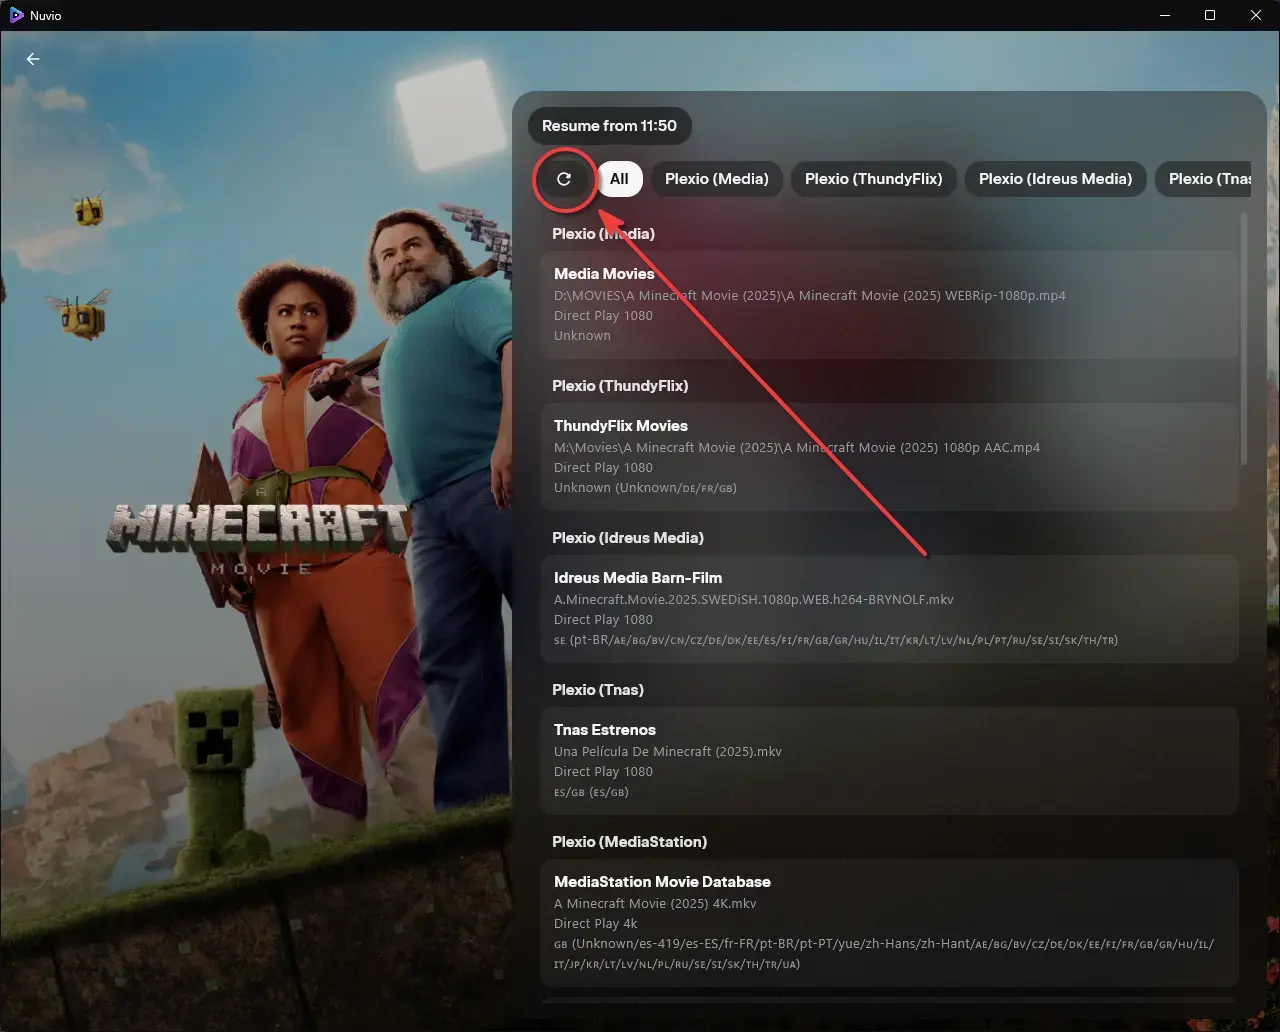Filter by Plexio (ThundyFlix) chip

click(x=874, y=179)
